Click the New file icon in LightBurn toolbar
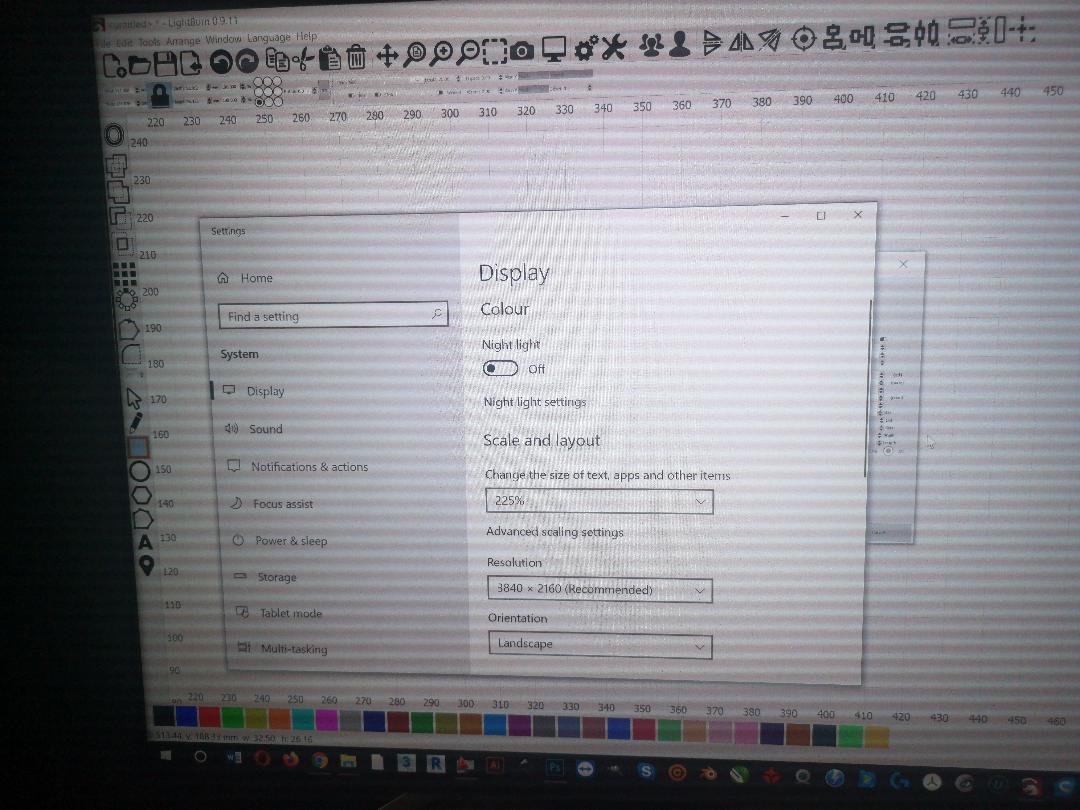1080x810 pixels. pyautogui.click(x=114, y=65)
